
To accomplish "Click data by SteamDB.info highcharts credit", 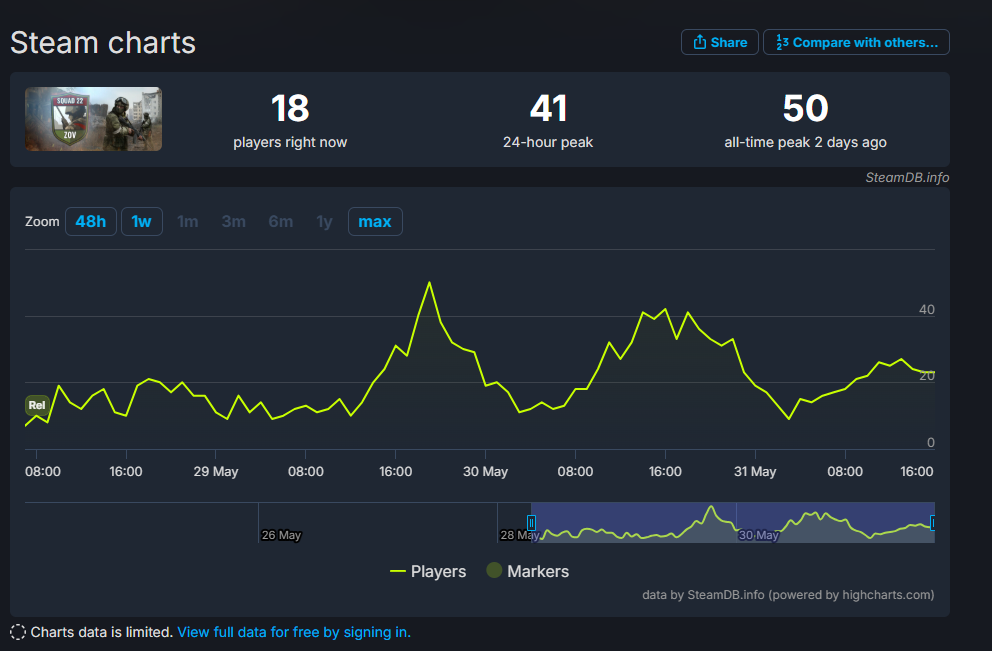I will pos(788,595).
